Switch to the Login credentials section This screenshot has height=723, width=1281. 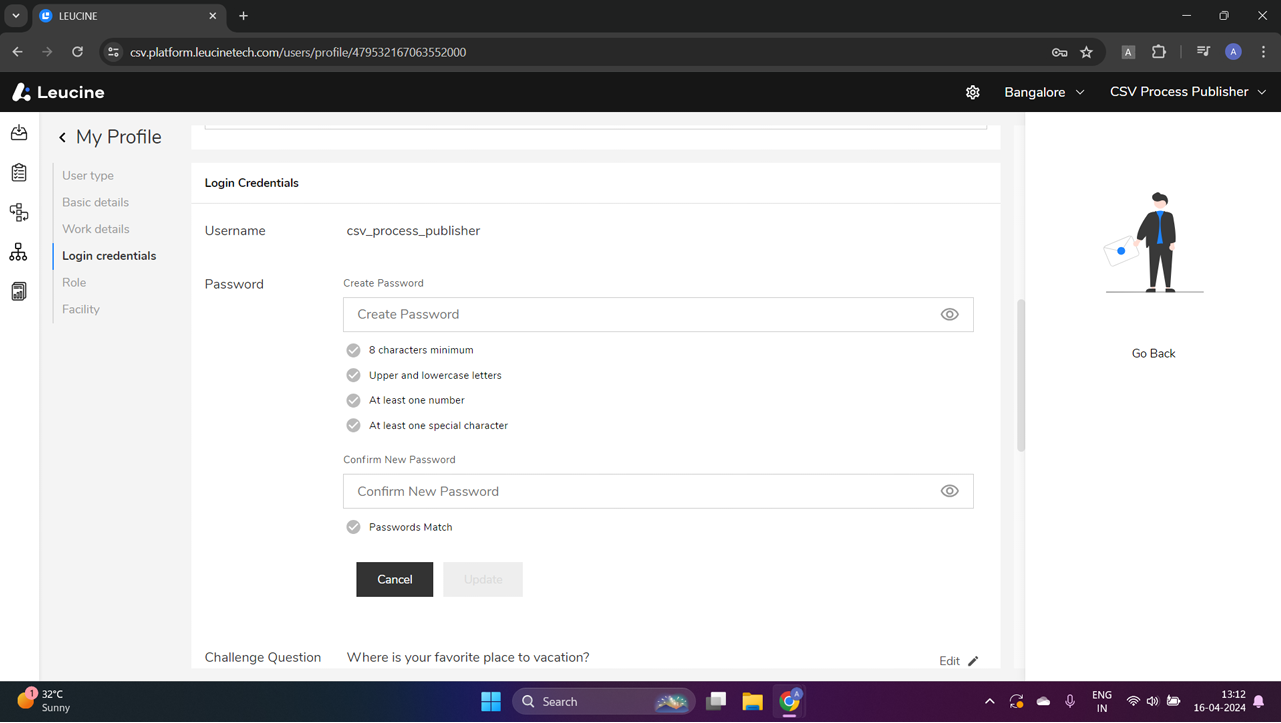click(x=109, y=255)
